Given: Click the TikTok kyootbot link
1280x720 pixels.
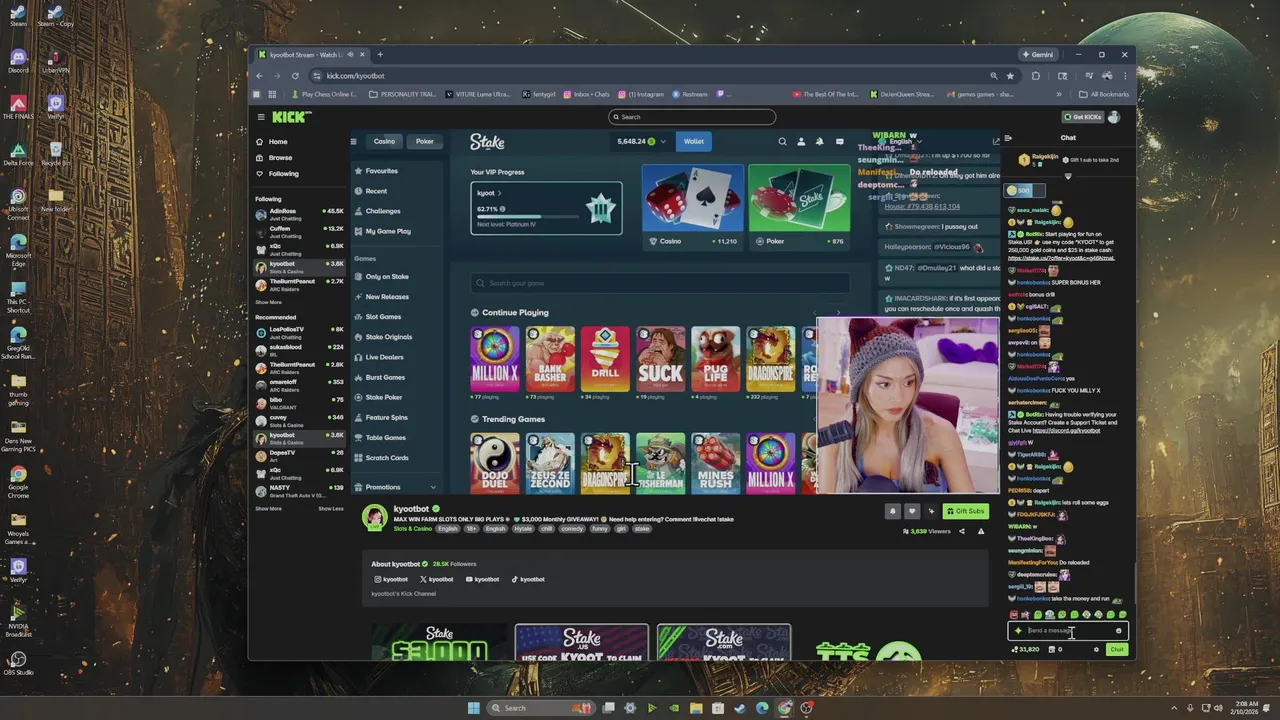Looking at the screenshot, I should click(528, 579).
